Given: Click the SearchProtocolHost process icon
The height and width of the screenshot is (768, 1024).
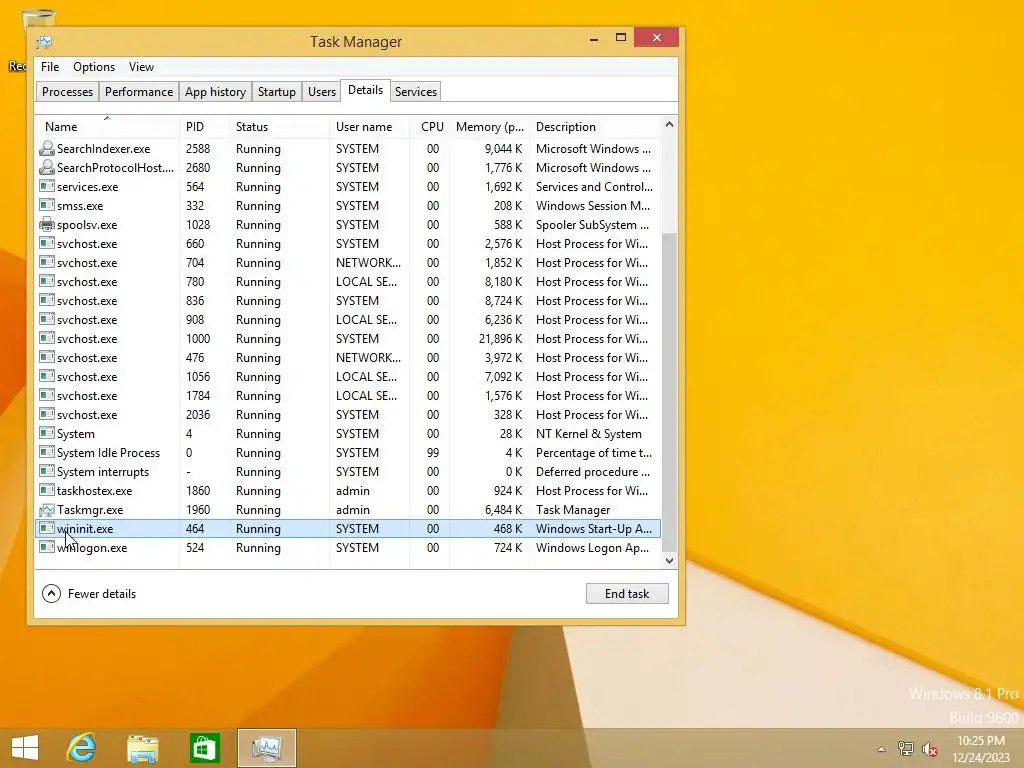Looking at the screenshot, I should (46, 167).
